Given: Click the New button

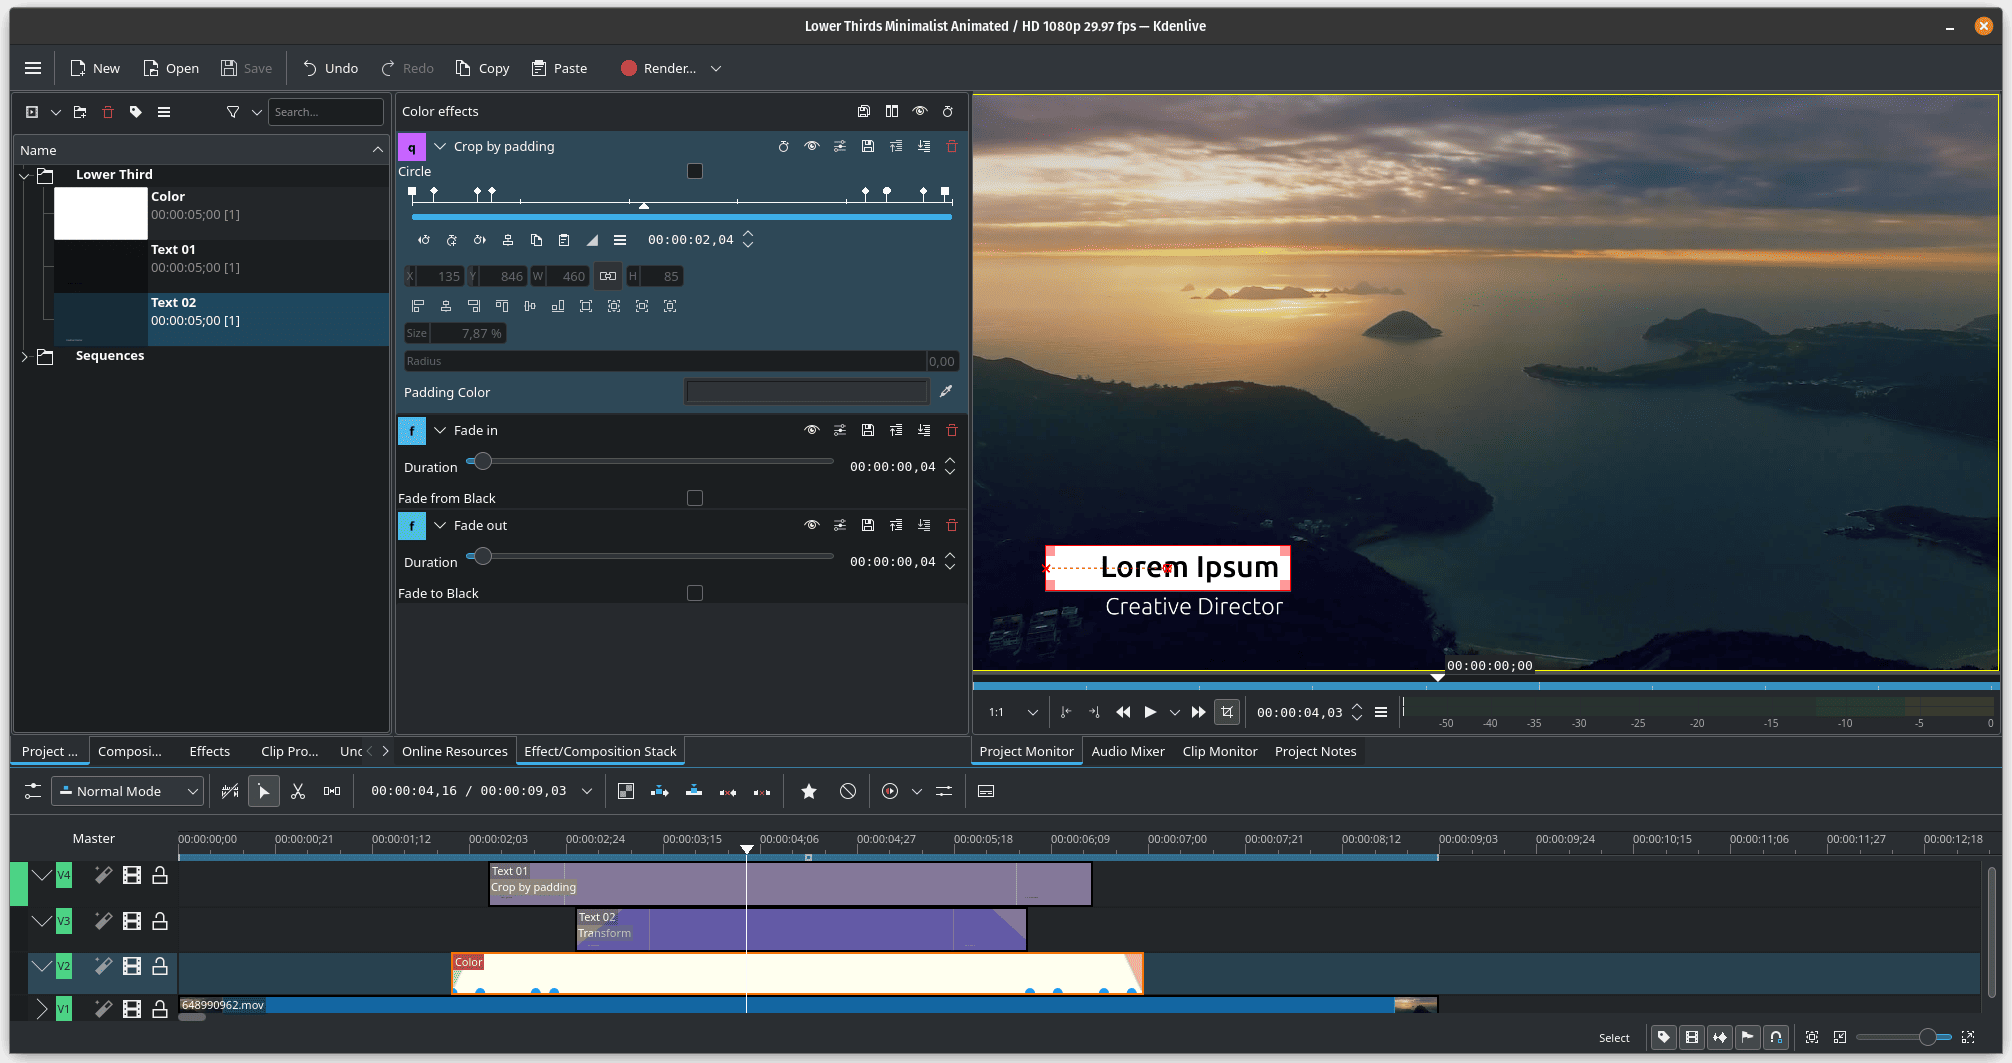Looking at the screenshot, I should (95, 68).
